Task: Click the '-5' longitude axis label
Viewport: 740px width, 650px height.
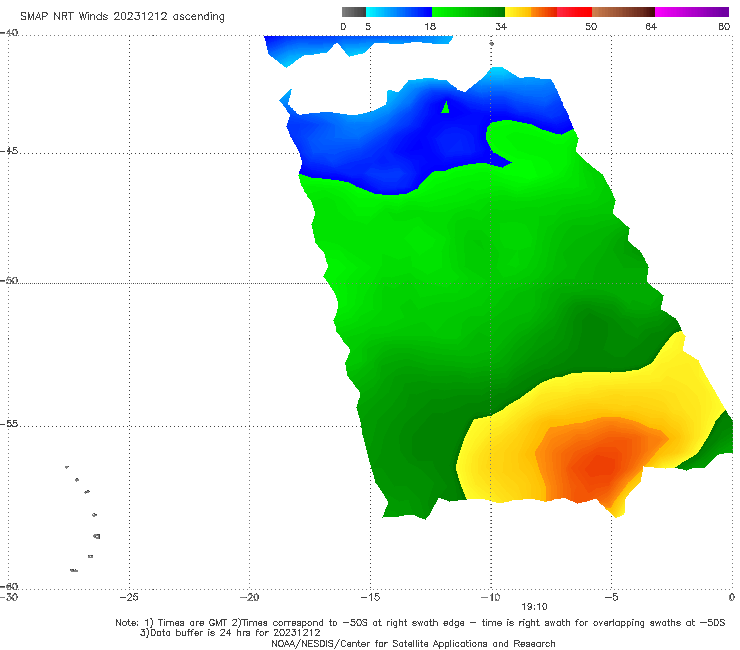Action: [611, 597]
